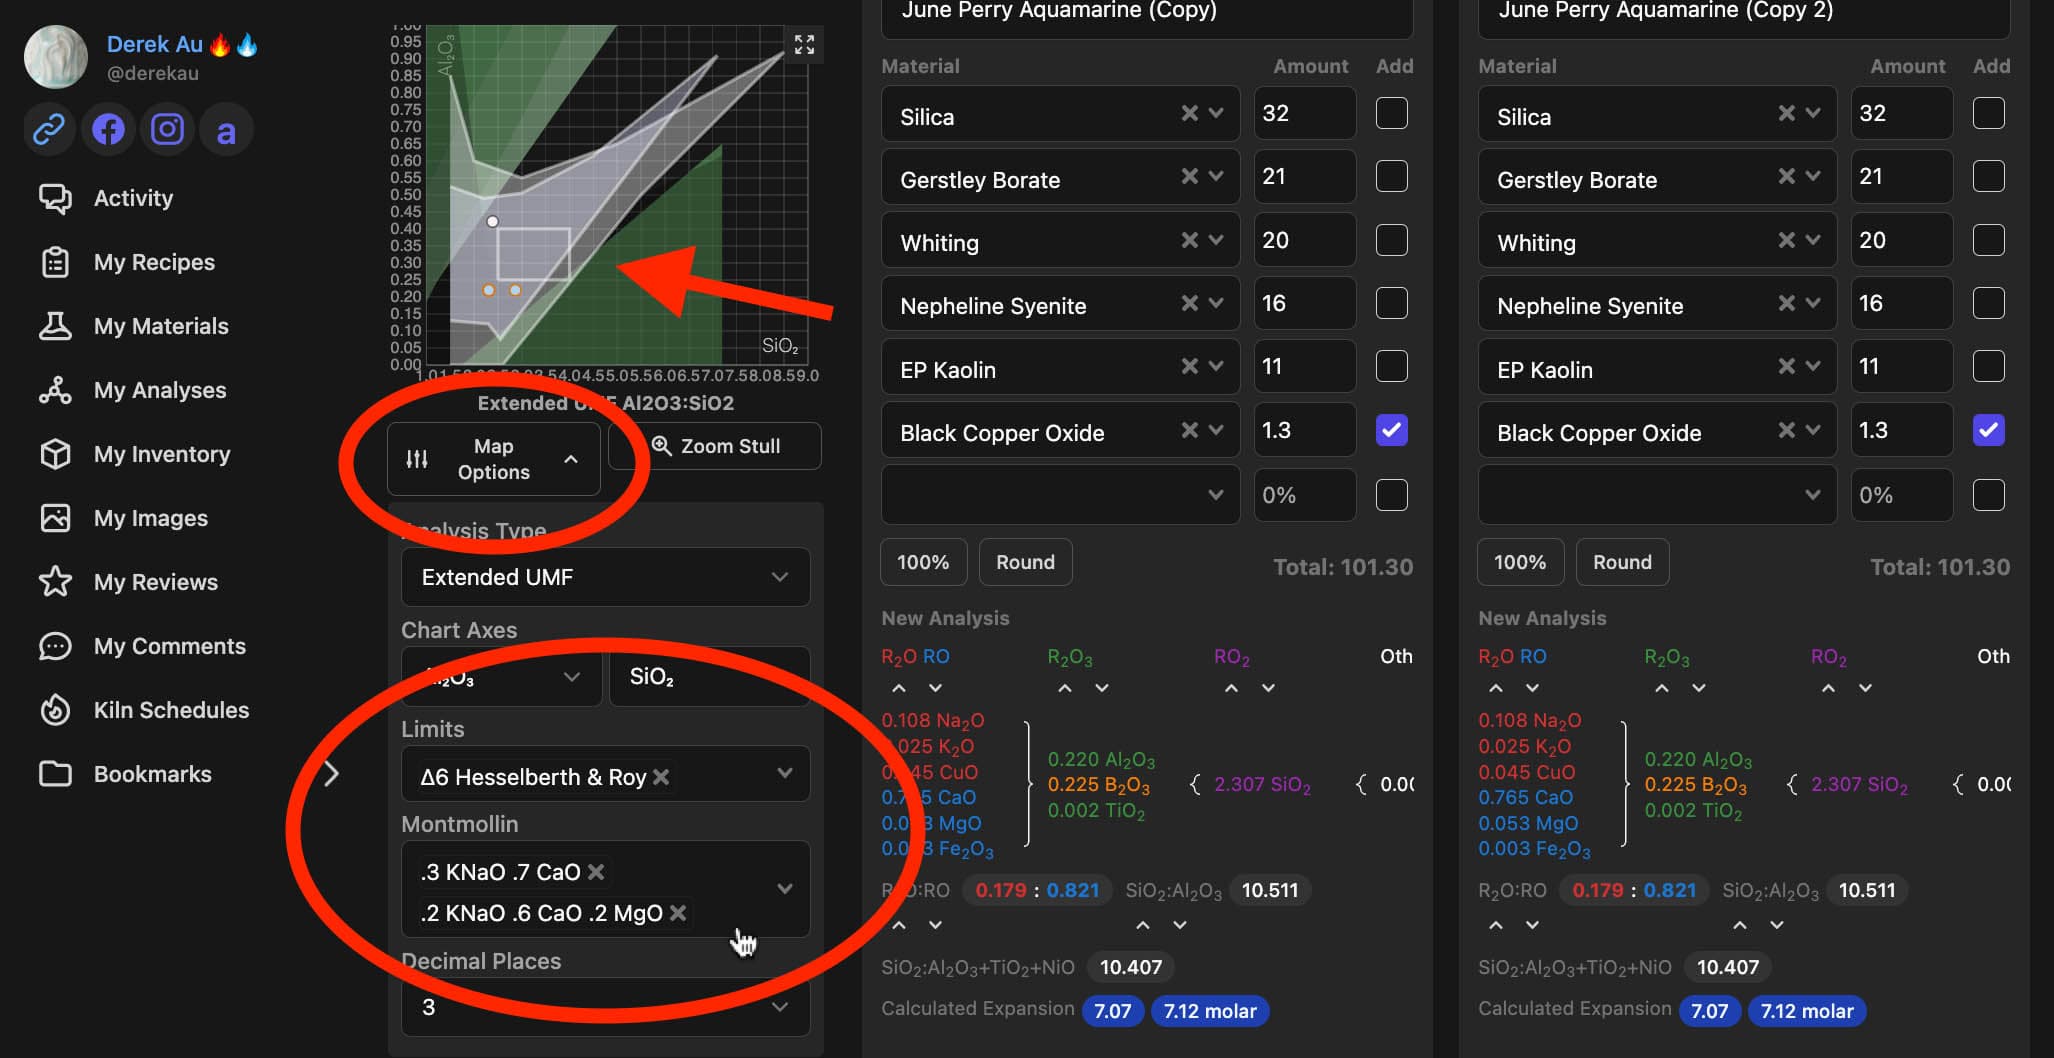Remove the Δ6 Hesselberth & Roy limit tag
2054x1058 pixels.
pos(661,777)
